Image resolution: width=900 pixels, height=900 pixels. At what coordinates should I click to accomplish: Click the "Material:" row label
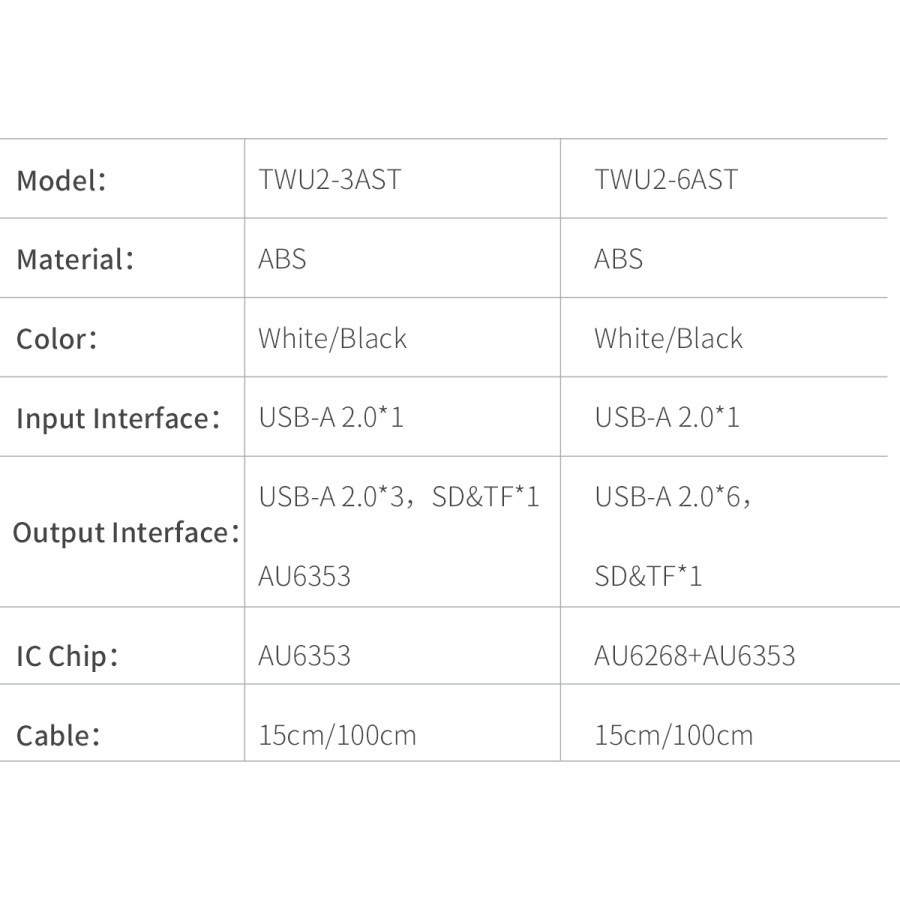tap(75, 260)
